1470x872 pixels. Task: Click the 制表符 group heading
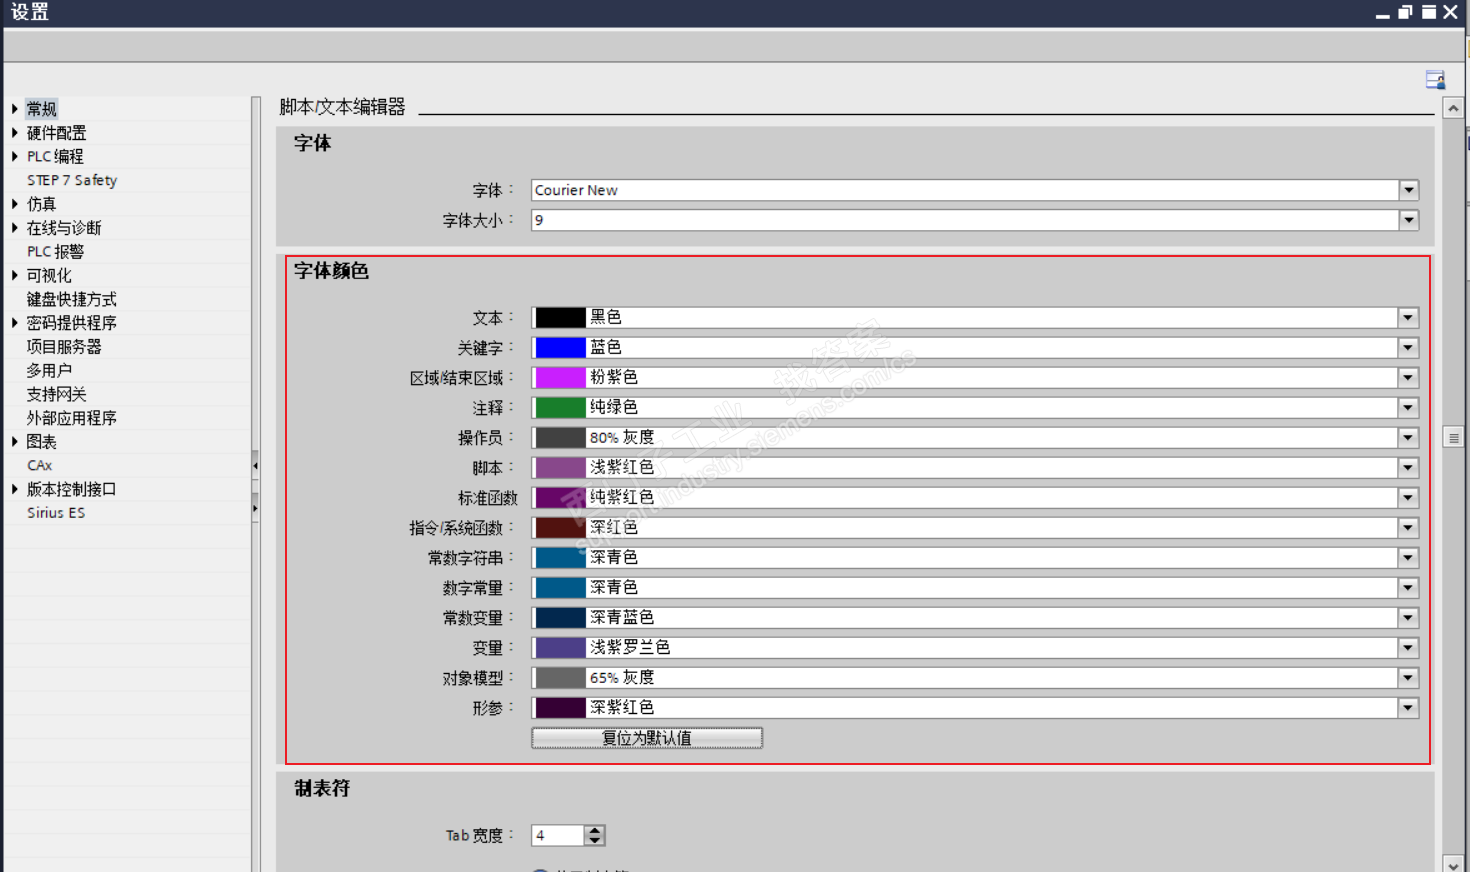[322, 788]
